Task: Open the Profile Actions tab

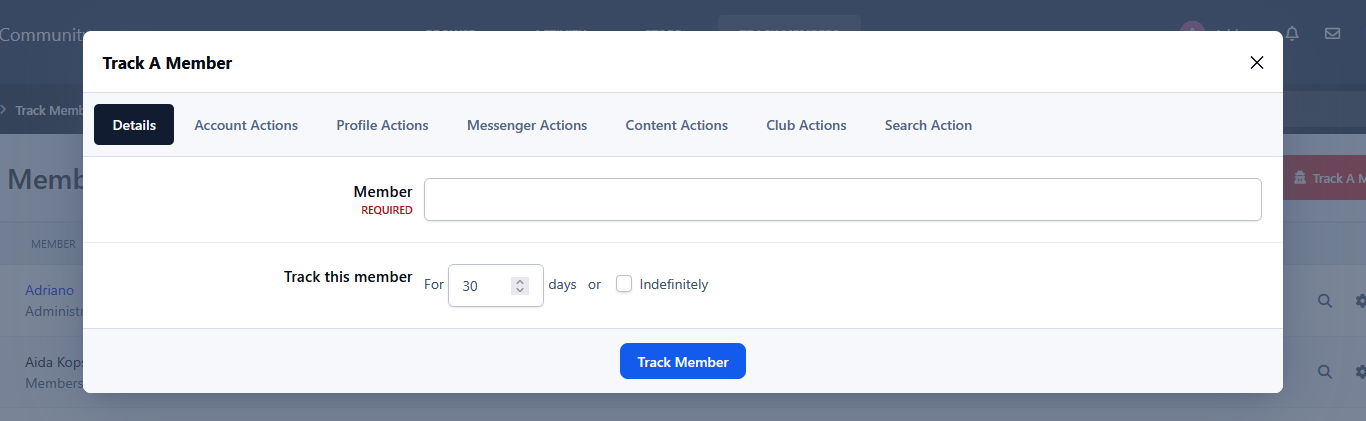Action: 382,125
